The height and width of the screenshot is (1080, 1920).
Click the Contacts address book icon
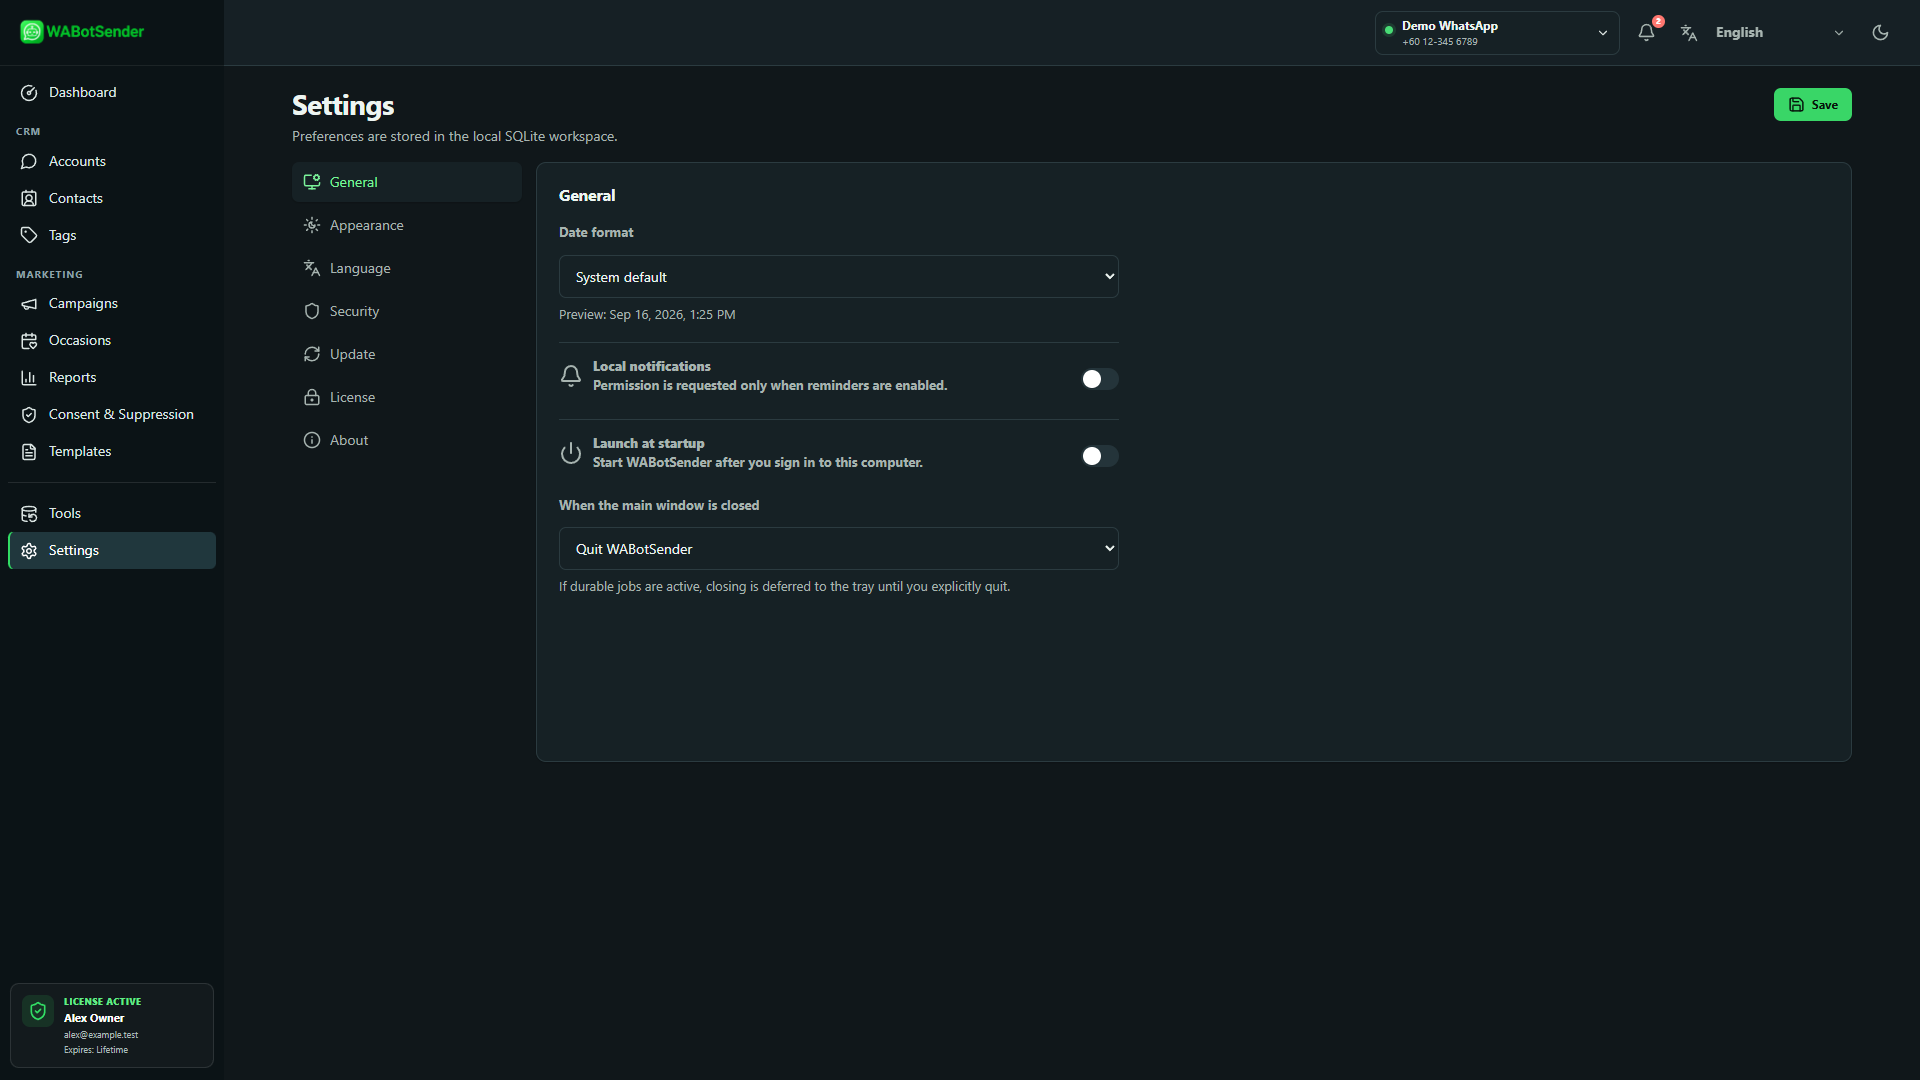coord(29,198)
